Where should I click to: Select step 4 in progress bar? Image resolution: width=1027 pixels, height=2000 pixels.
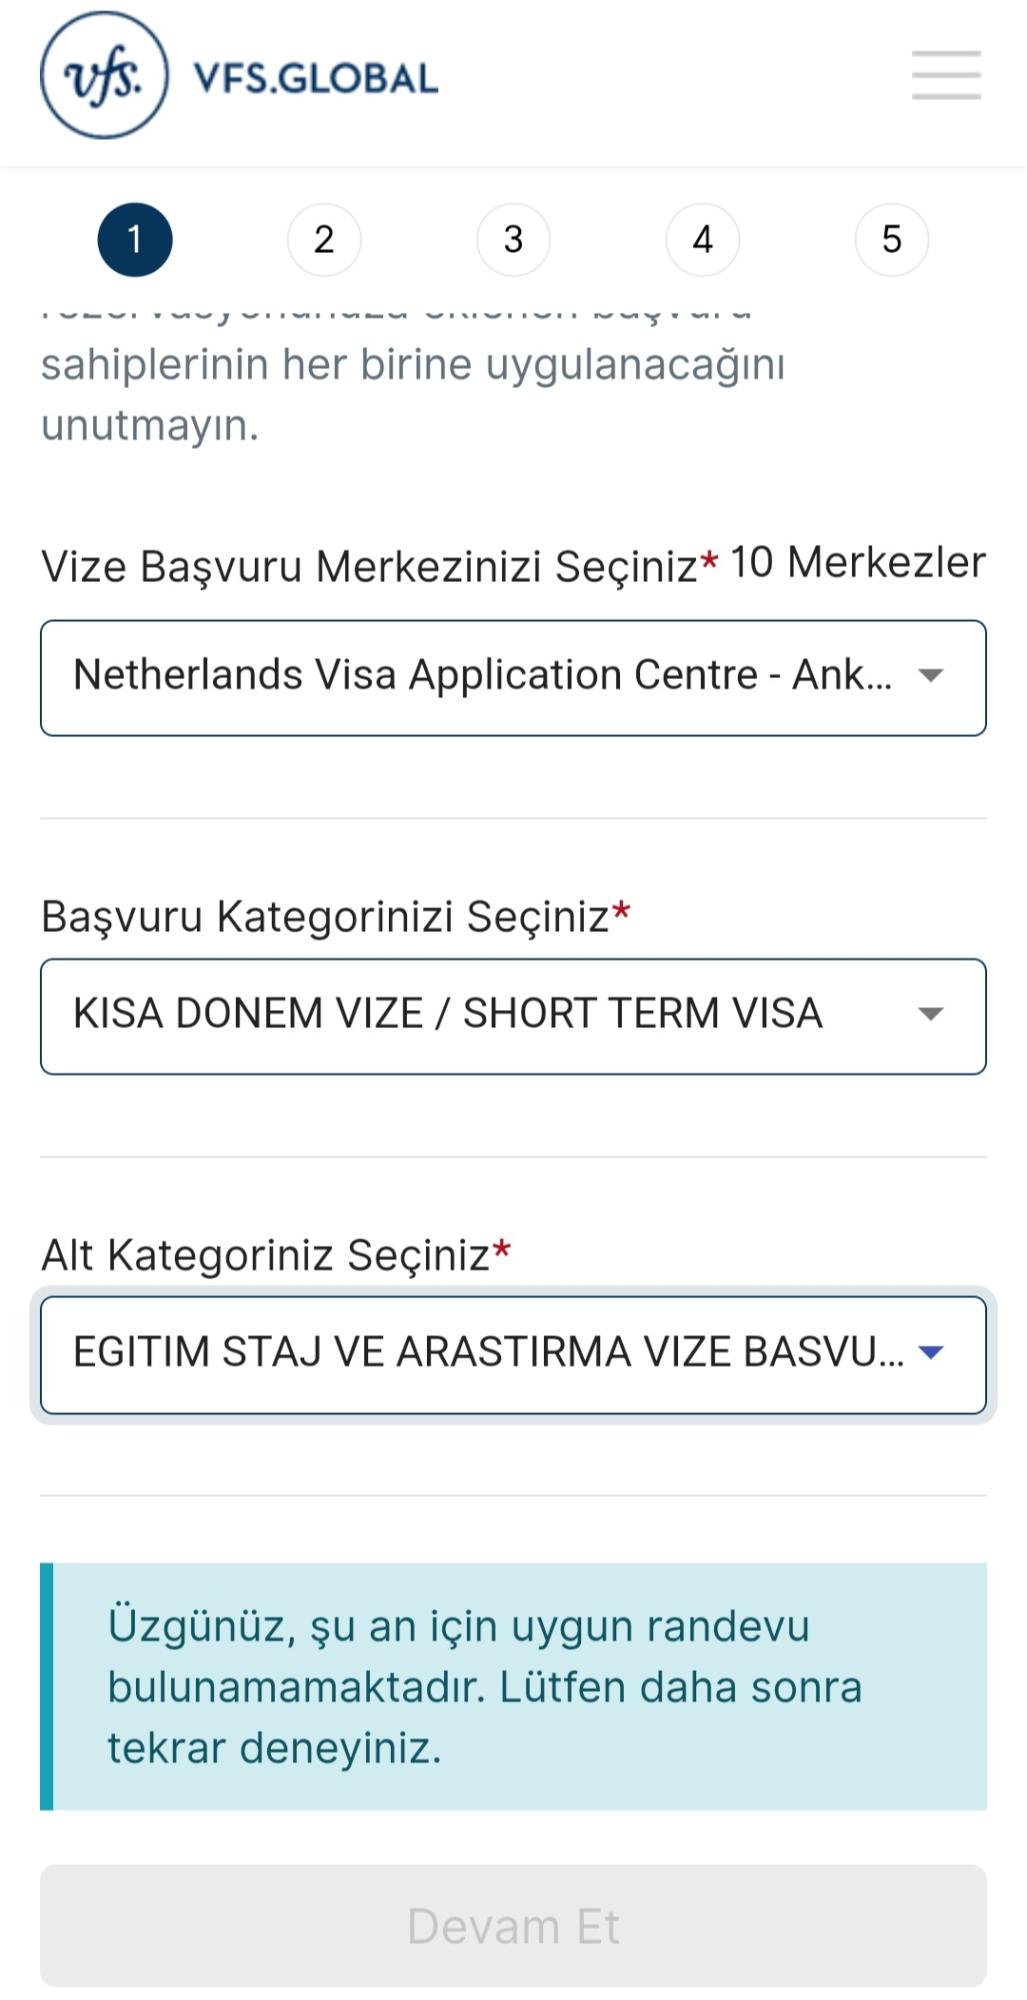(x=702, y=240)
